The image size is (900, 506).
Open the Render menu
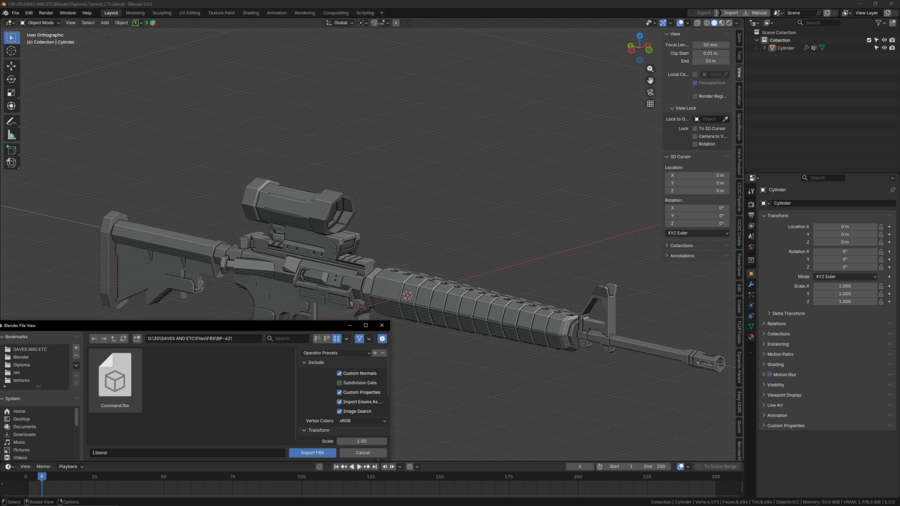pyautogui.click(x=46, y=13)
